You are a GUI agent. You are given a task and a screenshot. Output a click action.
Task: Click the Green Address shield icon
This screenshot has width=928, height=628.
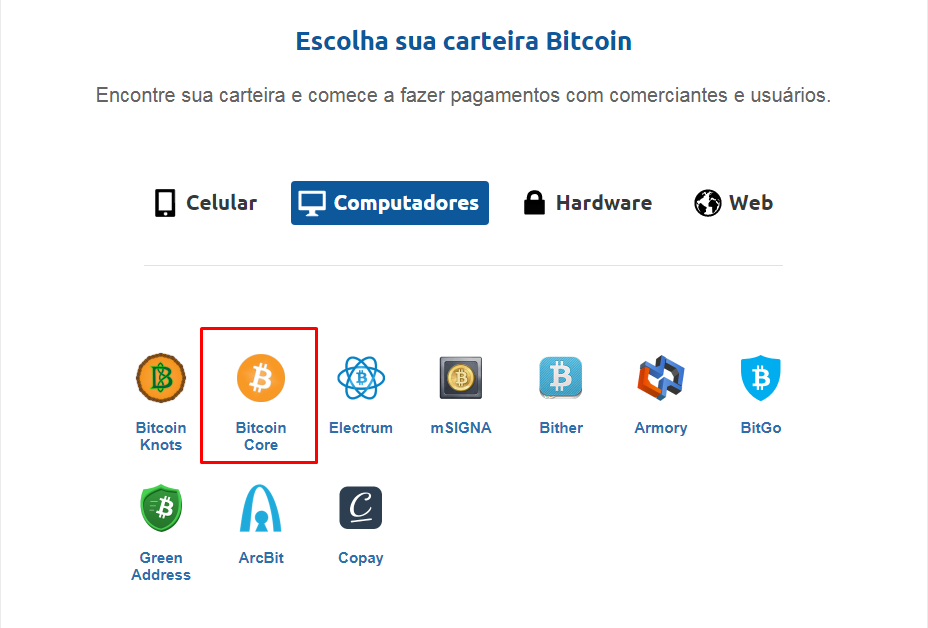pyautogui.click(x=161, y=508)
